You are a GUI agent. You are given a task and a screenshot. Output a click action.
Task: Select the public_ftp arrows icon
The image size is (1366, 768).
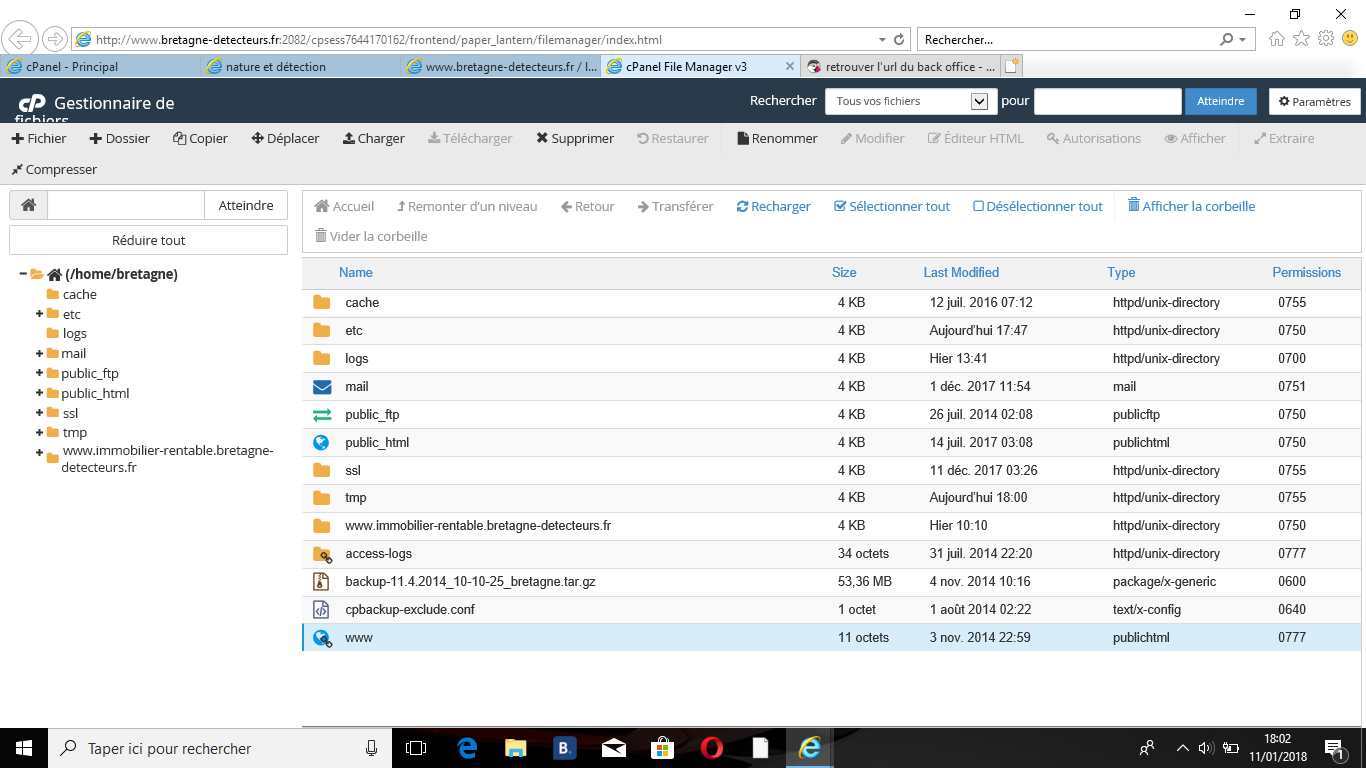[321, 414]
